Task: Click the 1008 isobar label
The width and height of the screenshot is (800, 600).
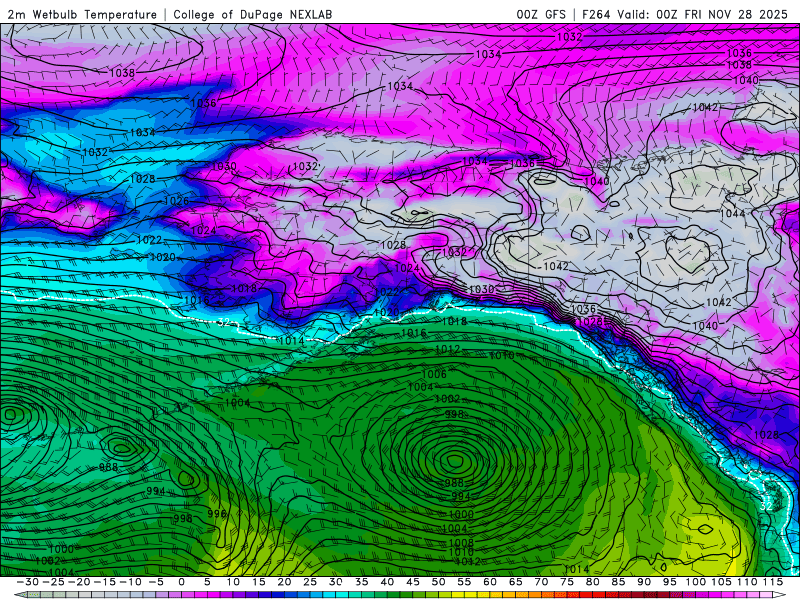Action: click(461, 543)
